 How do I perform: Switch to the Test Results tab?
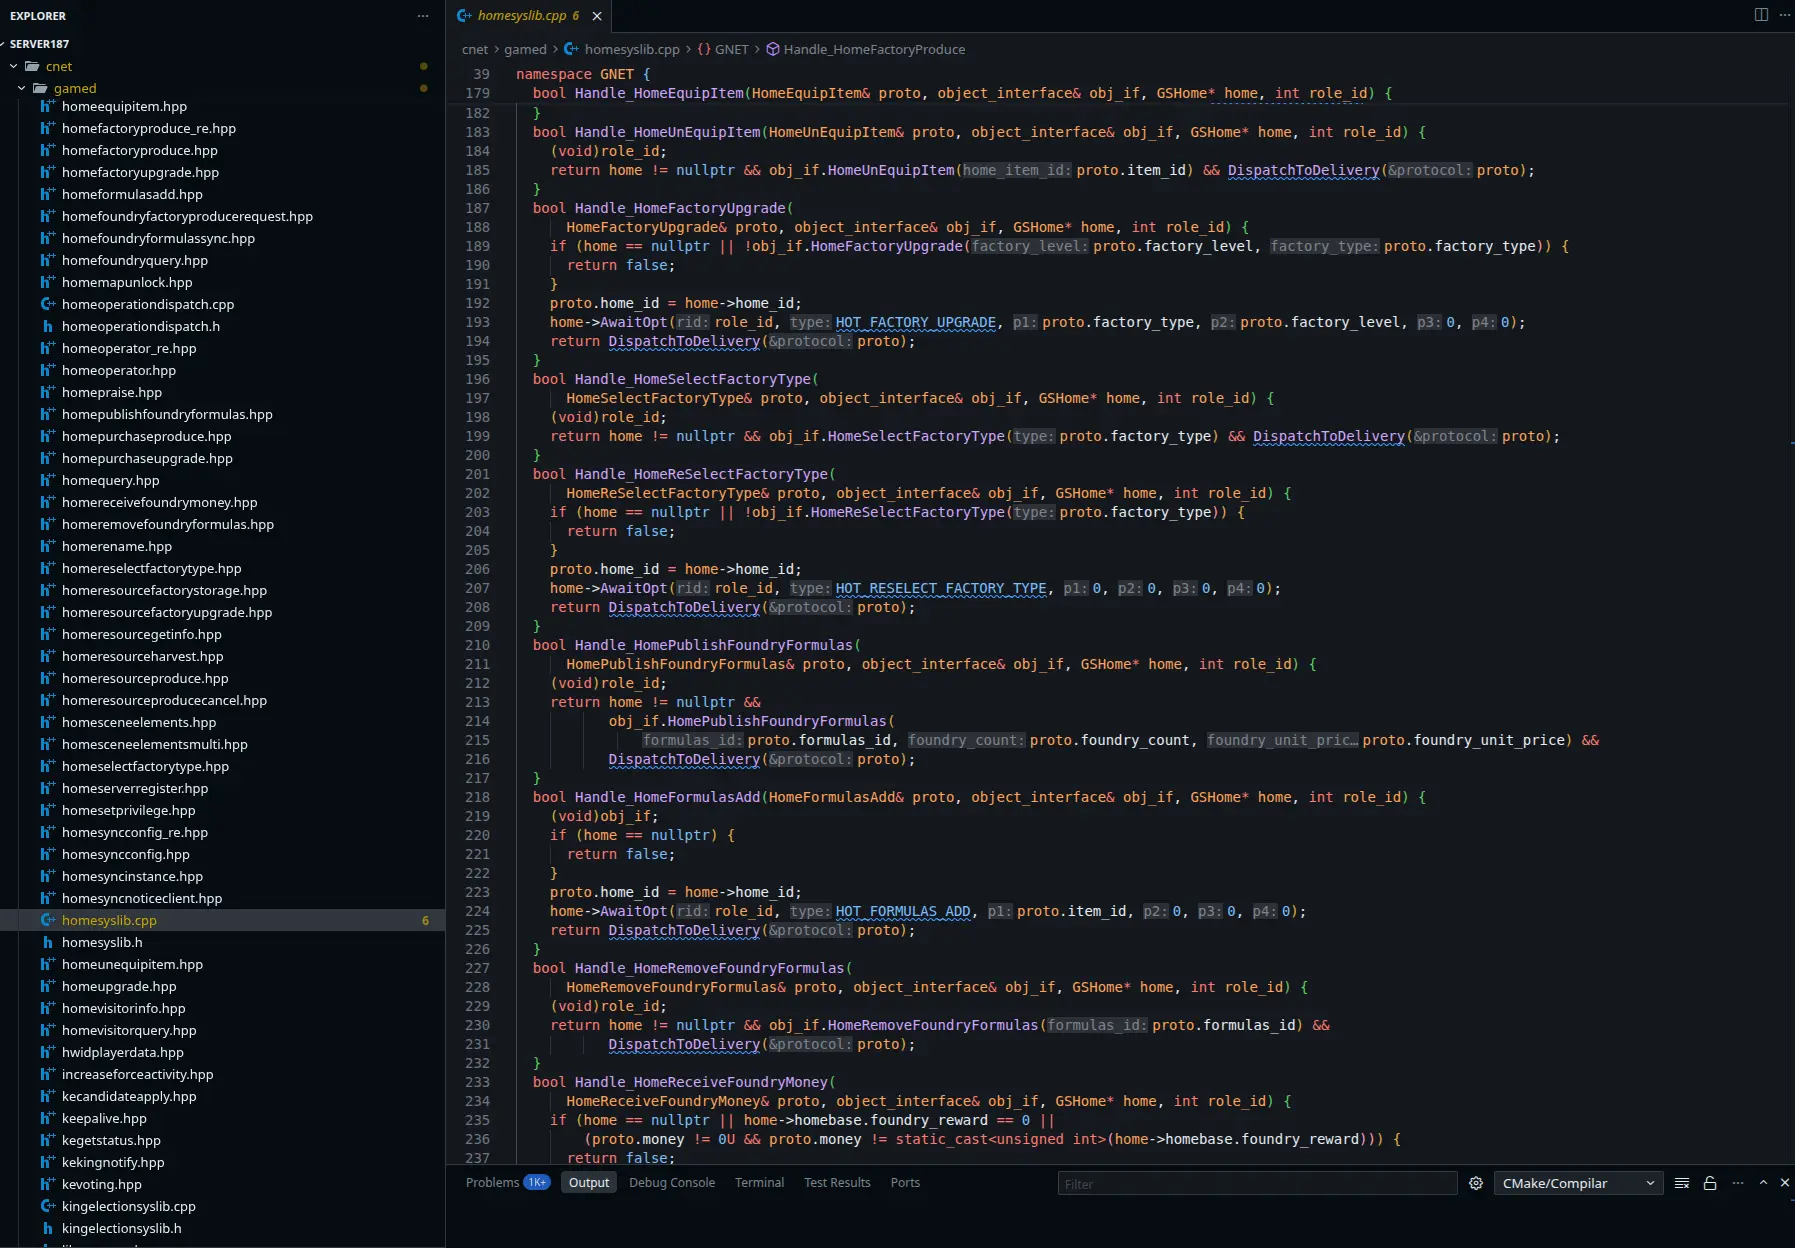point(837,1182)
